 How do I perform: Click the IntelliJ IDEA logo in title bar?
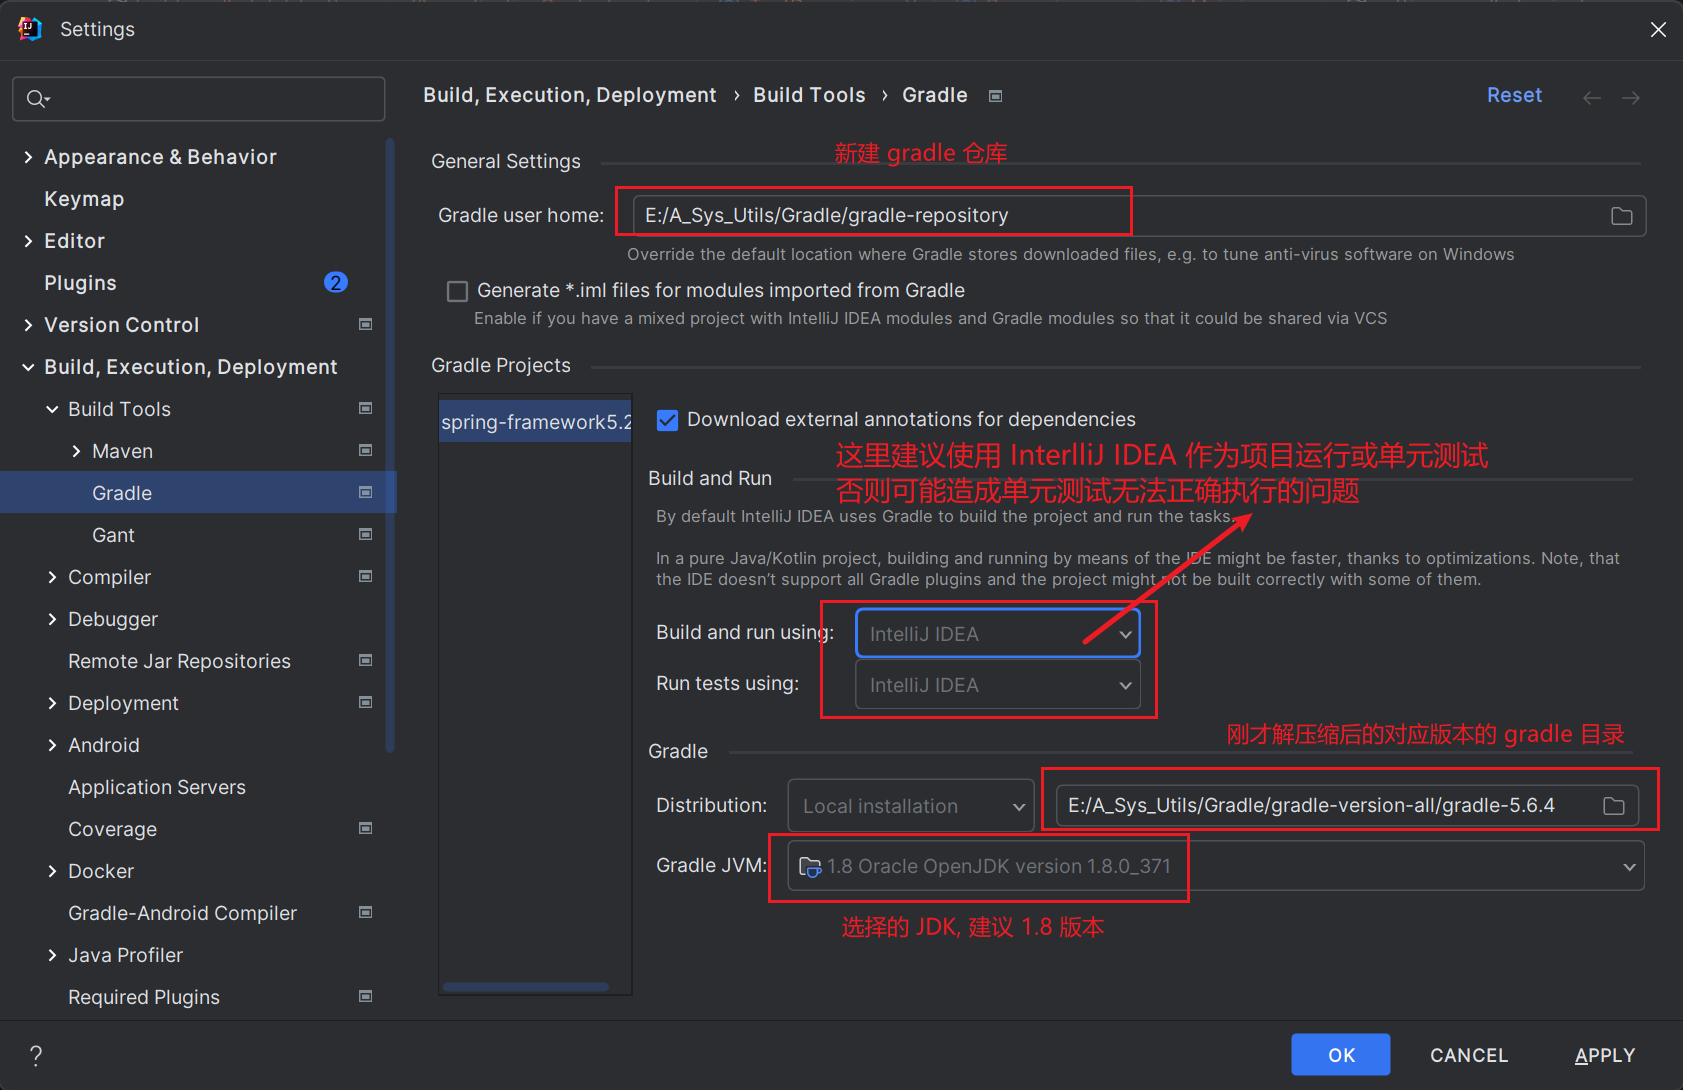coord(29,29)
